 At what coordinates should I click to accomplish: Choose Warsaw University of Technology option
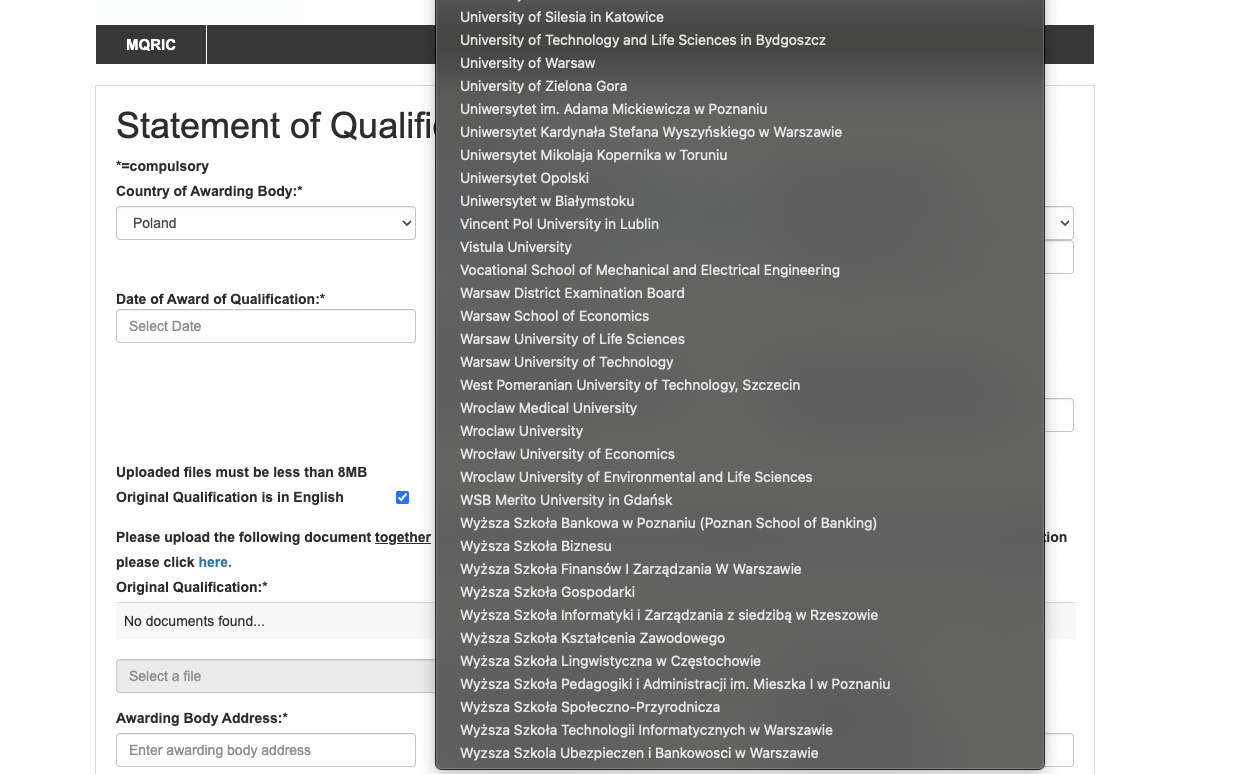[x=740, y=362]
